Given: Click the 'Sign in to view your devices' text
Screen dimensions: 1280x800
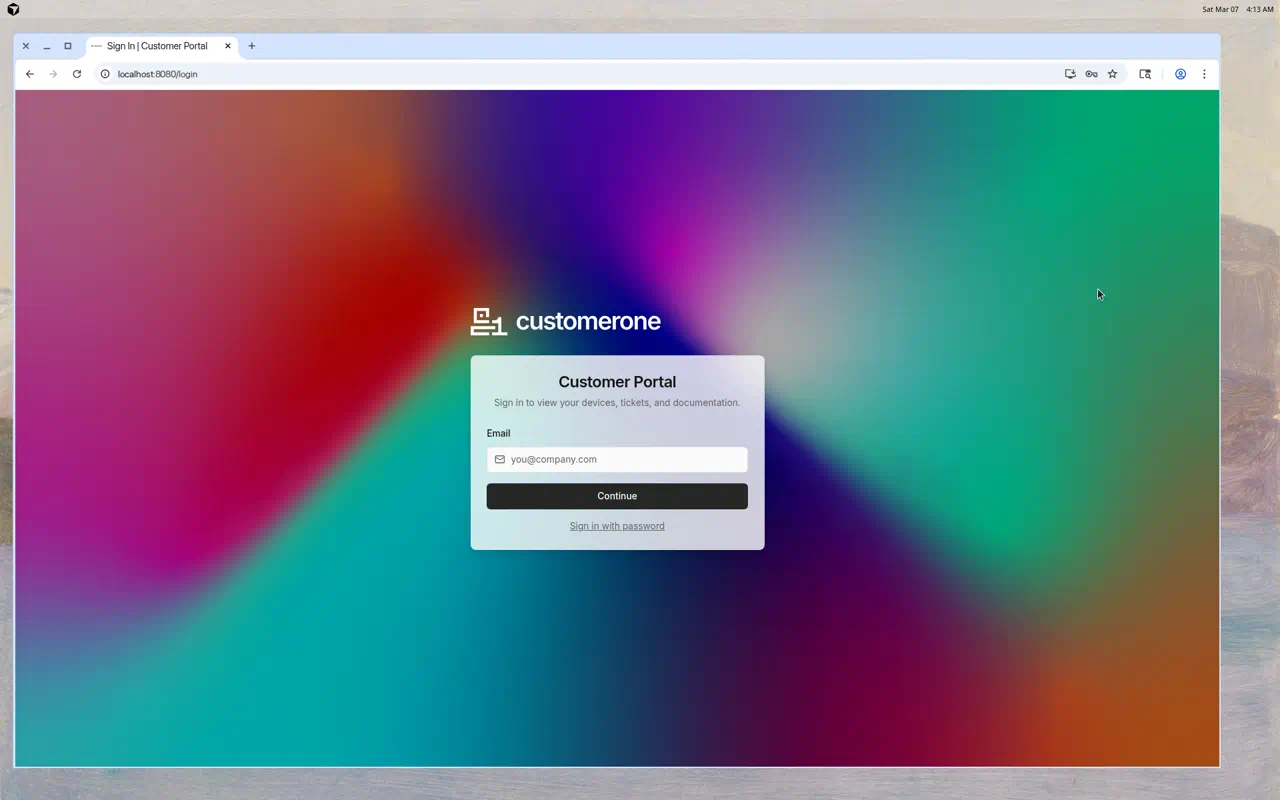Looking at the screenshot, I should [x=617, y=403].
